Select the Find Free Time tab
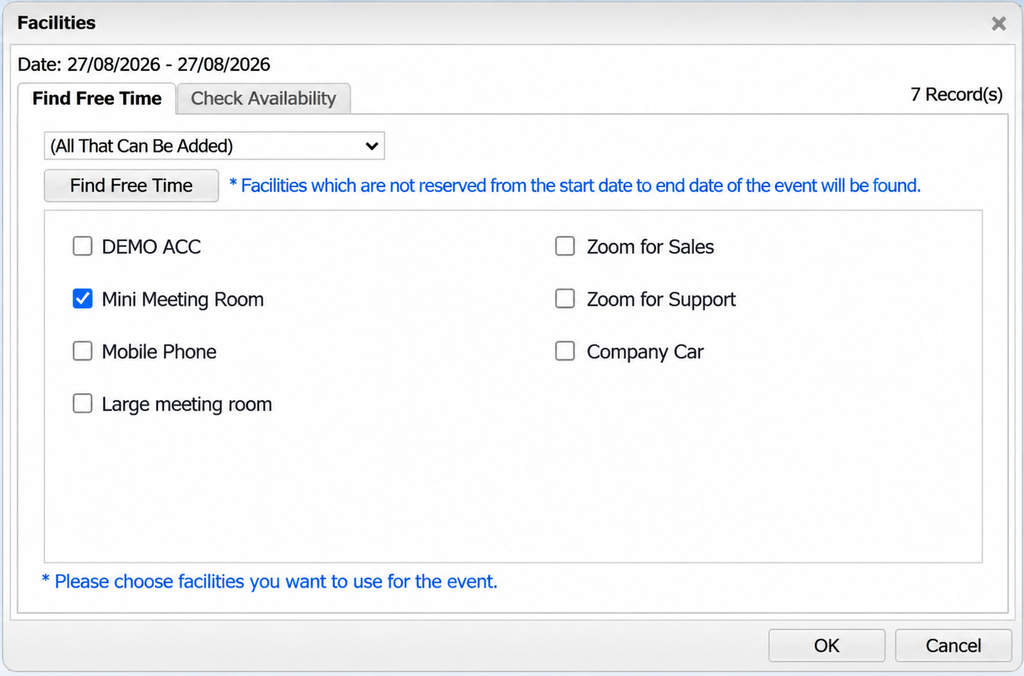Screen dimensions: 1024x676 [97, 99]
